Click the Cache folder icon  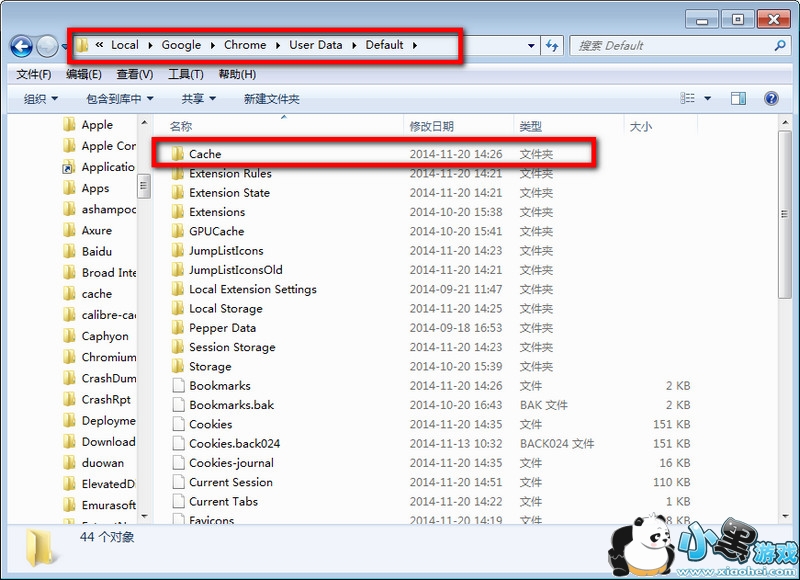(x=177, y=154)
